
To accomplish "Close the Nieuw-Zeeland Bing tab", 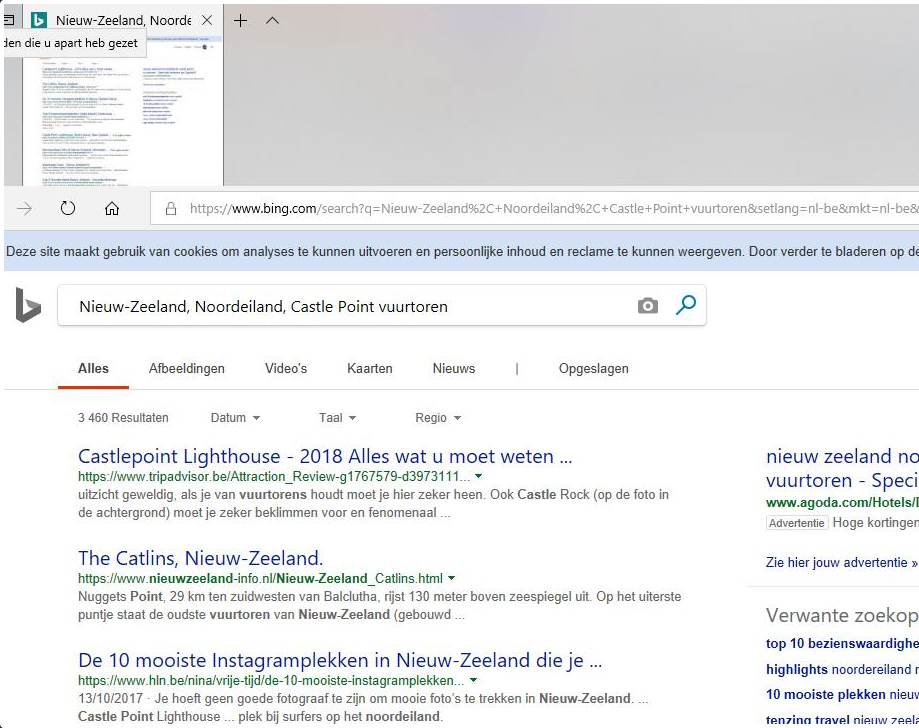I will pos(207,21).
